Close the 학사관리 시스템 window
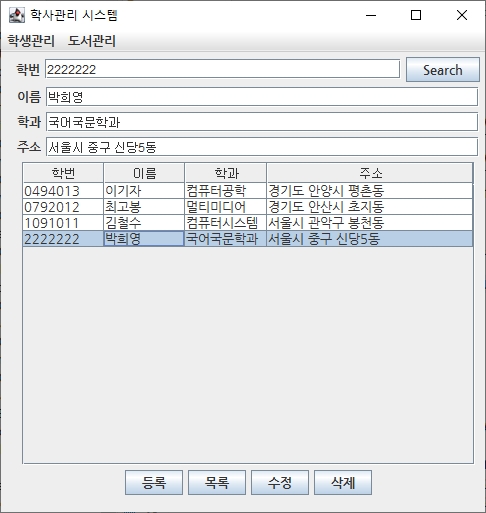The image size is (486, 513). tap(462, 15)
